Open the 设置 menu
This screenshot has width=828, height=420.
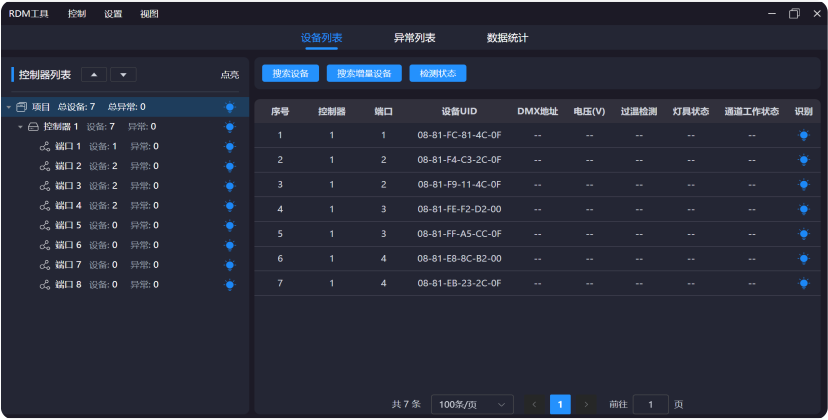(x=113, y=14)
